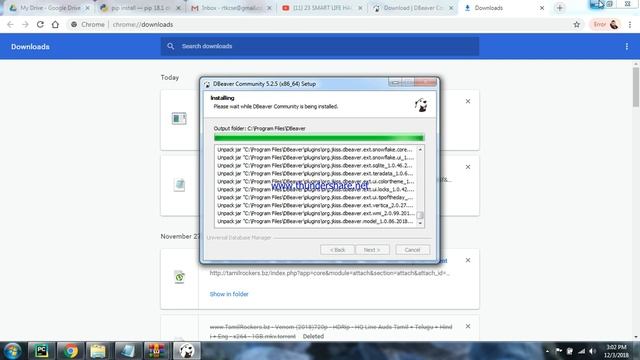This screenshot has width=640, height=360.
Task: Open the Chrome three-dot menu
Action: 630,24
